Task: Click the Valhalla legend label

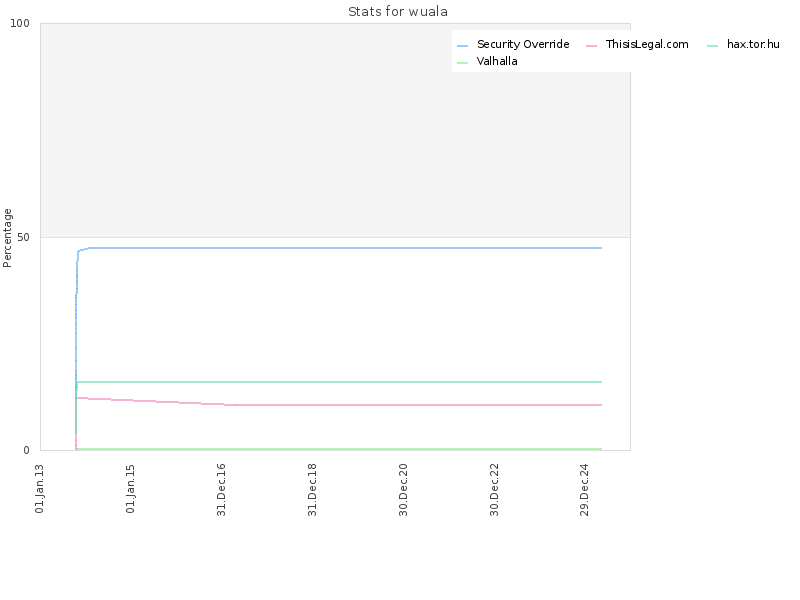Action: pos(497,61)
